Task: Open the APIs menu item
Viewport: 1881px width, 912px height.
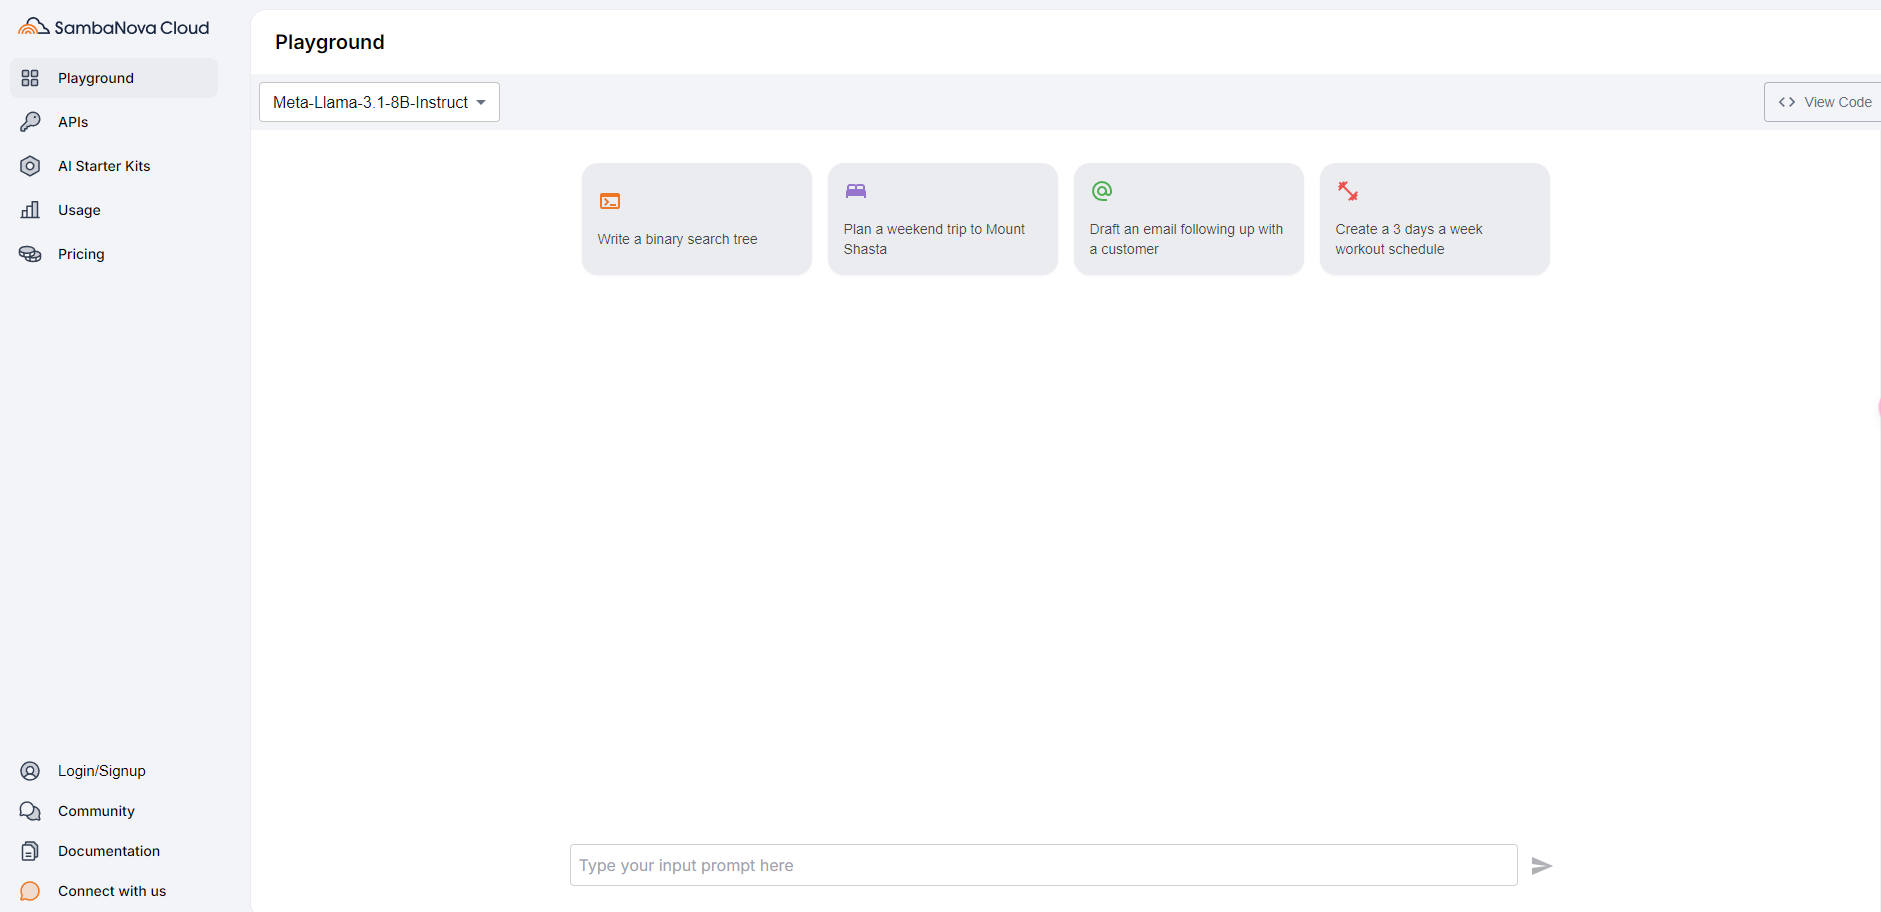Action: (73, 122)
